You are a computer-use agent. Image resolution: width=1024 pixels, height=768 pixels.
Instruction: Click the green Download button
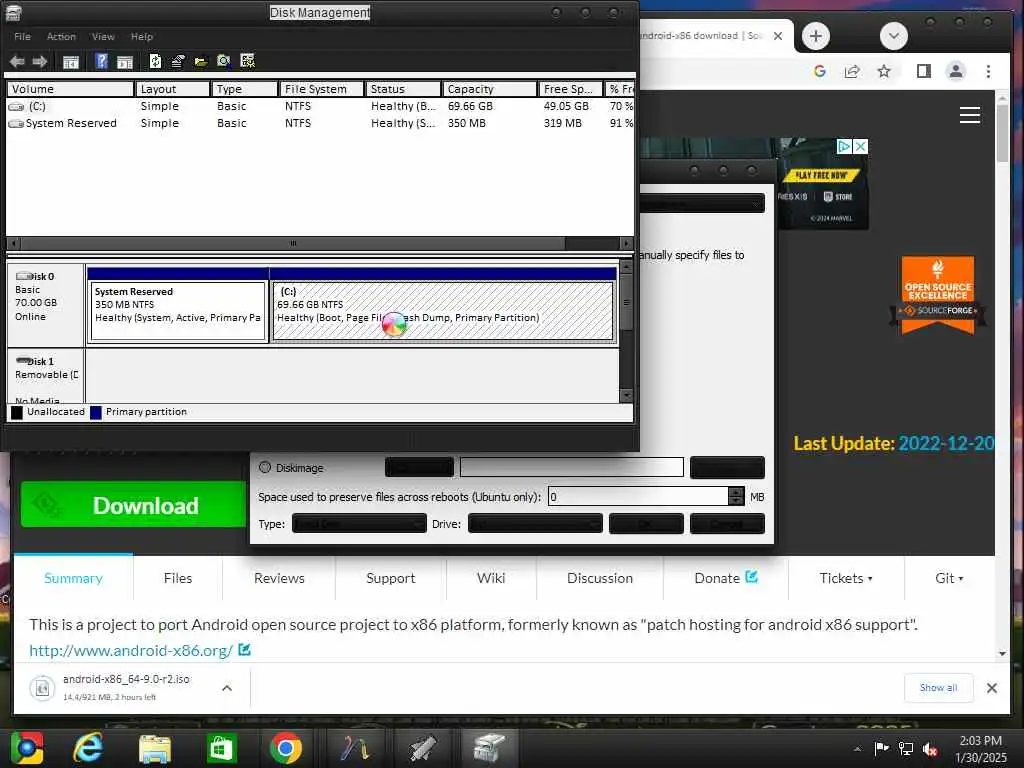[x=134, y=505]
